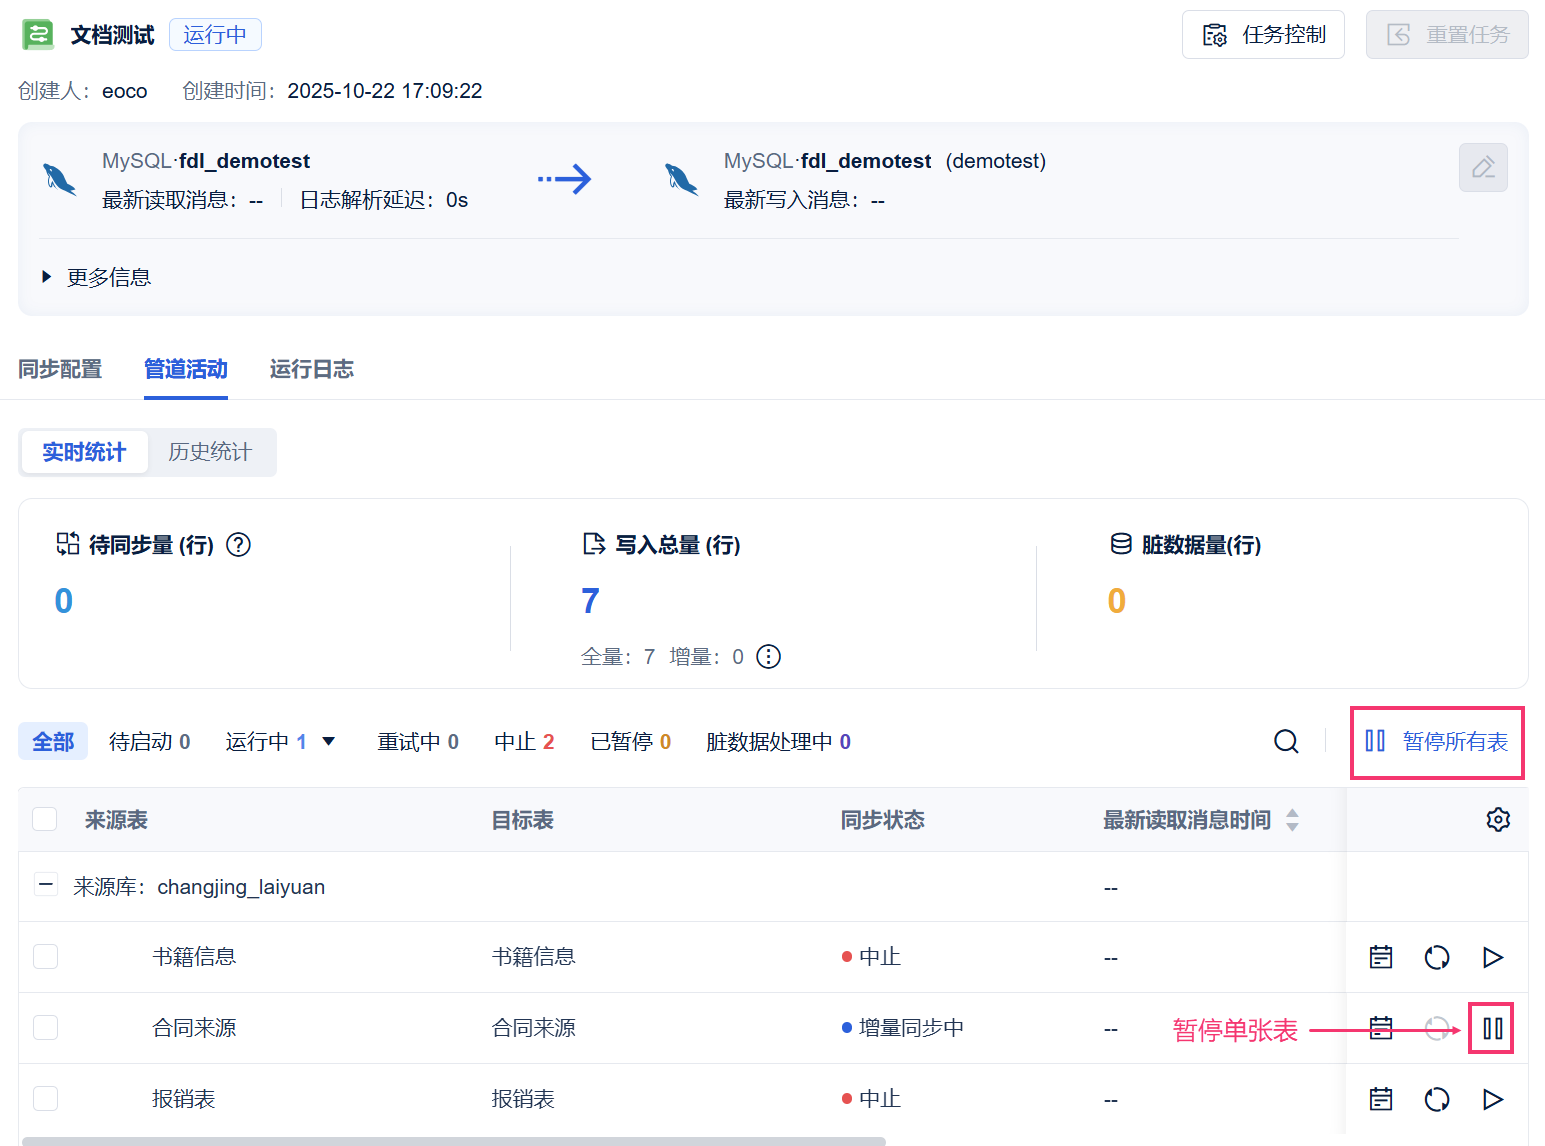Screen dimensions: 1545x1146
Task: Click the edit pencil icon in the pipeline card
Action: 1483,167
